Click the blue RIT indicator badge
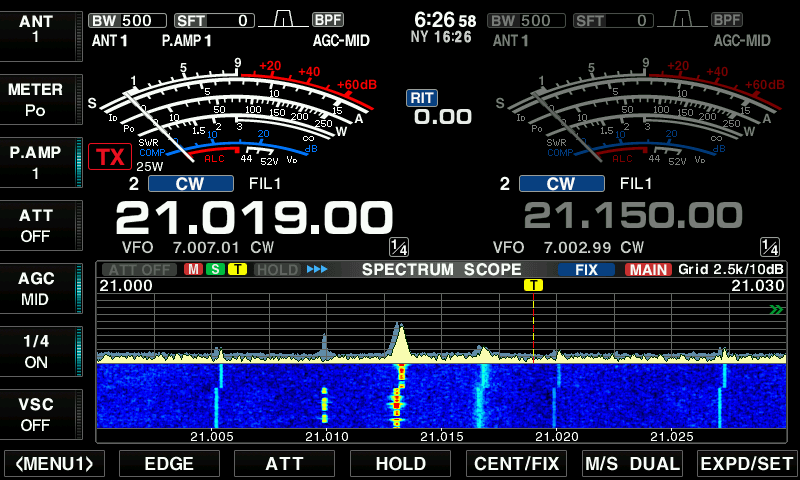Screen dimensions: 800x480 [422, 97]
